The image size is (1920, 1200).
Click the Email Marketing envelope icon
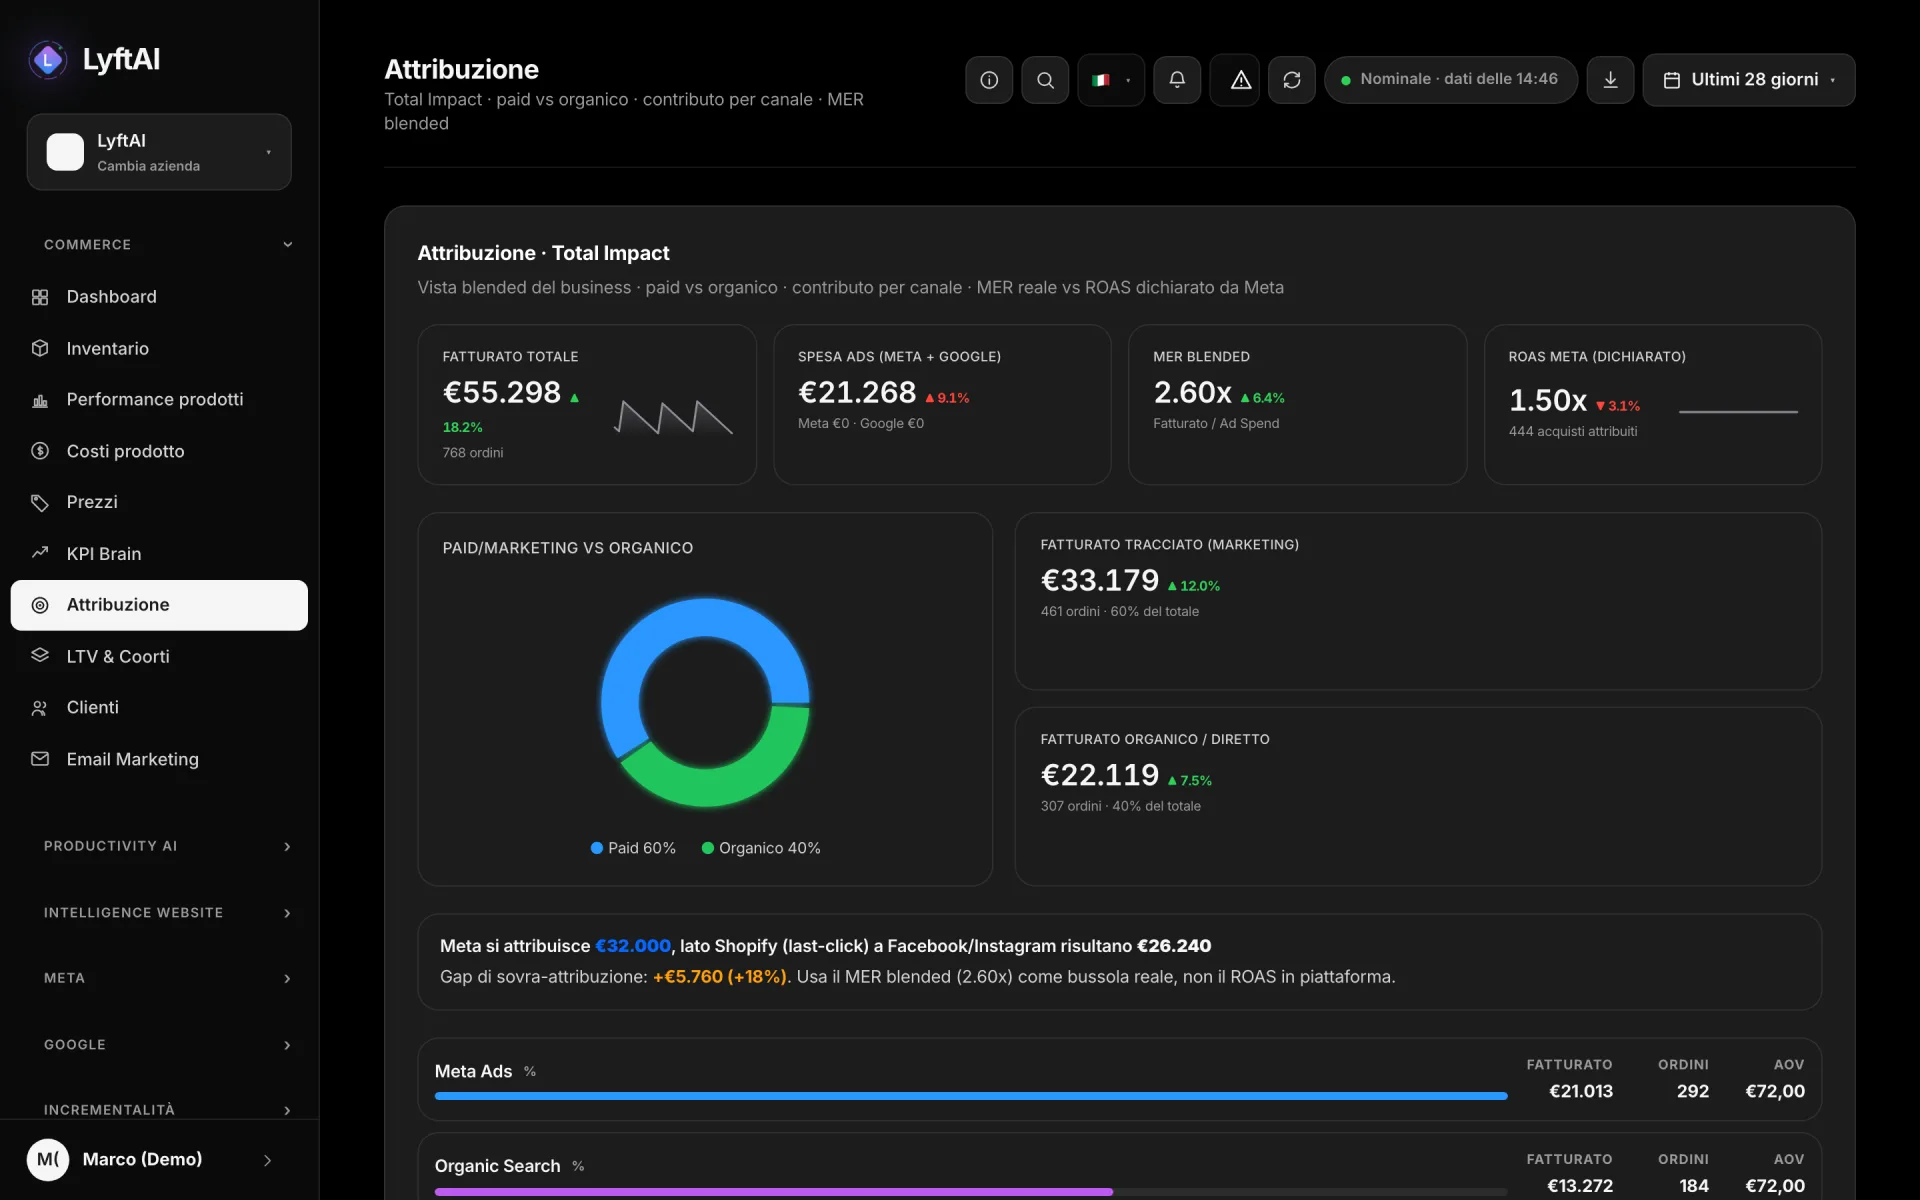40,759
